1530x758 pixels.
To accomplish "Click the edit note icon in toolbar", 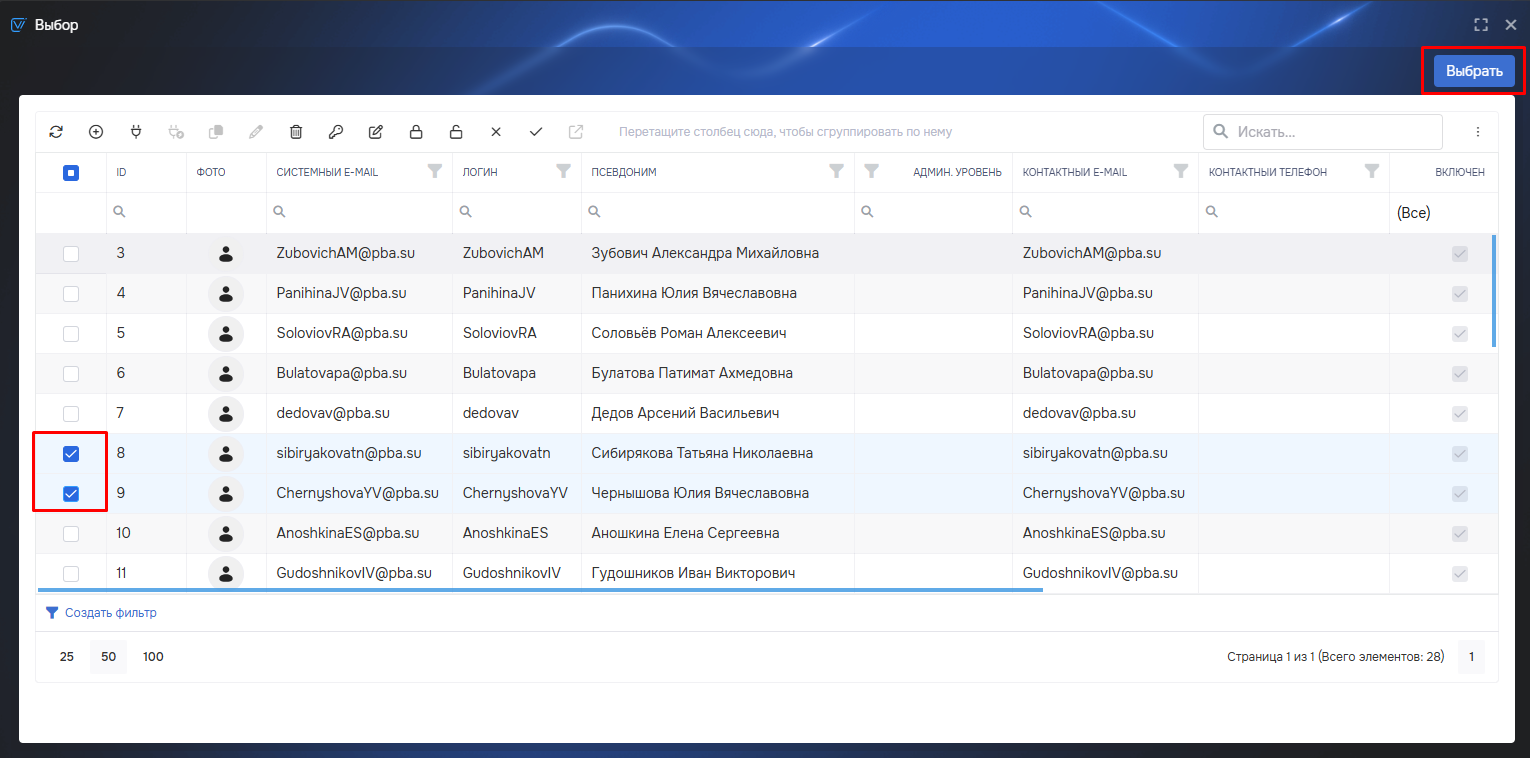I will [376, 132].
